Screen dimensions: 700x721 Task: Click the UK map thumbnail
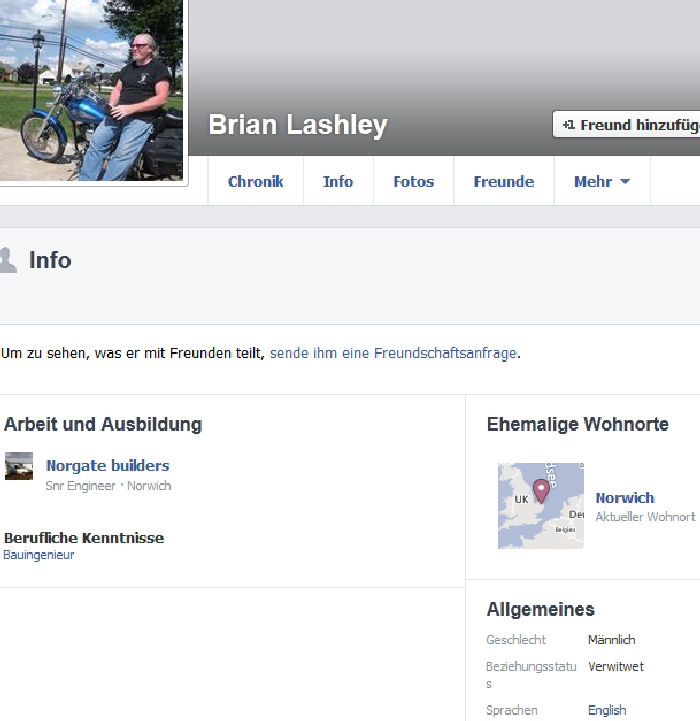coord(541,506)
